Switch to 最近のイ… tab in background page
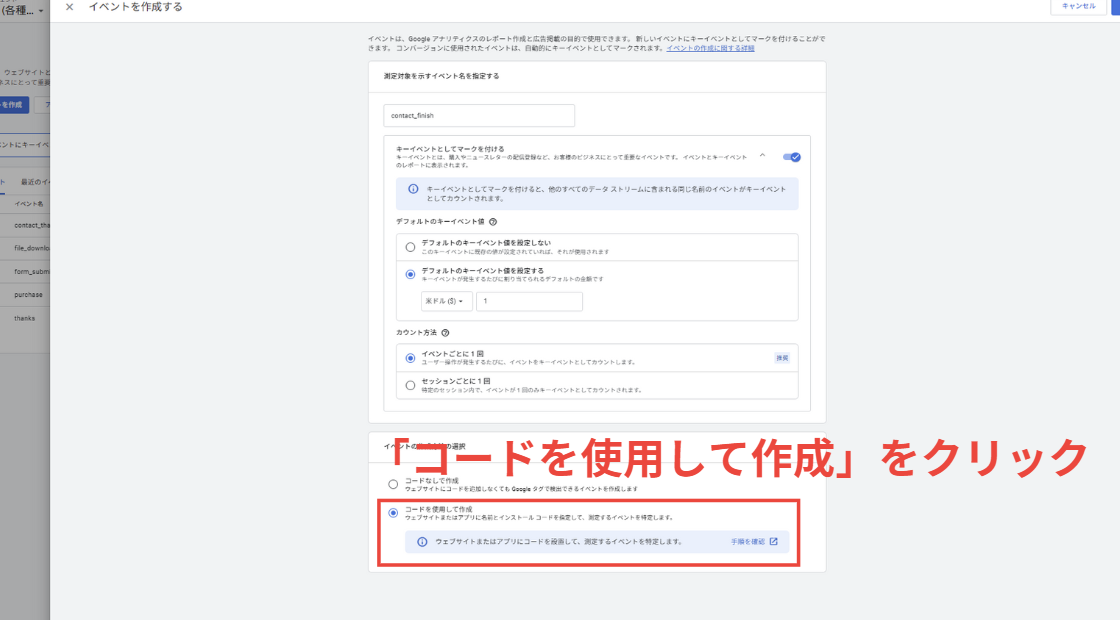The width and height of the screenshot is (1120, 620). 35,182
